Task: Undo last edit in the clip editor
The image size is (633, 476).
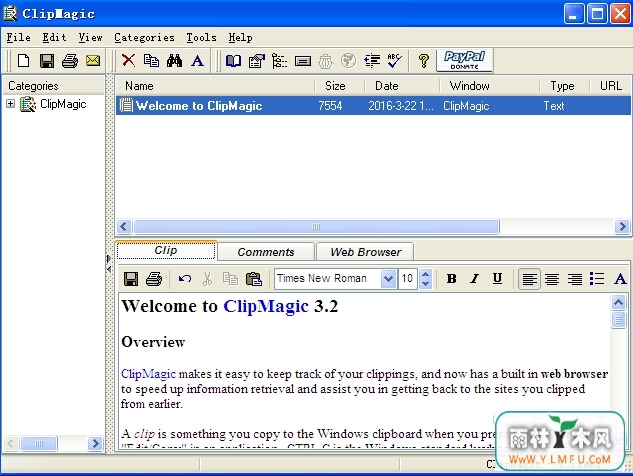Action: [185, 279]
